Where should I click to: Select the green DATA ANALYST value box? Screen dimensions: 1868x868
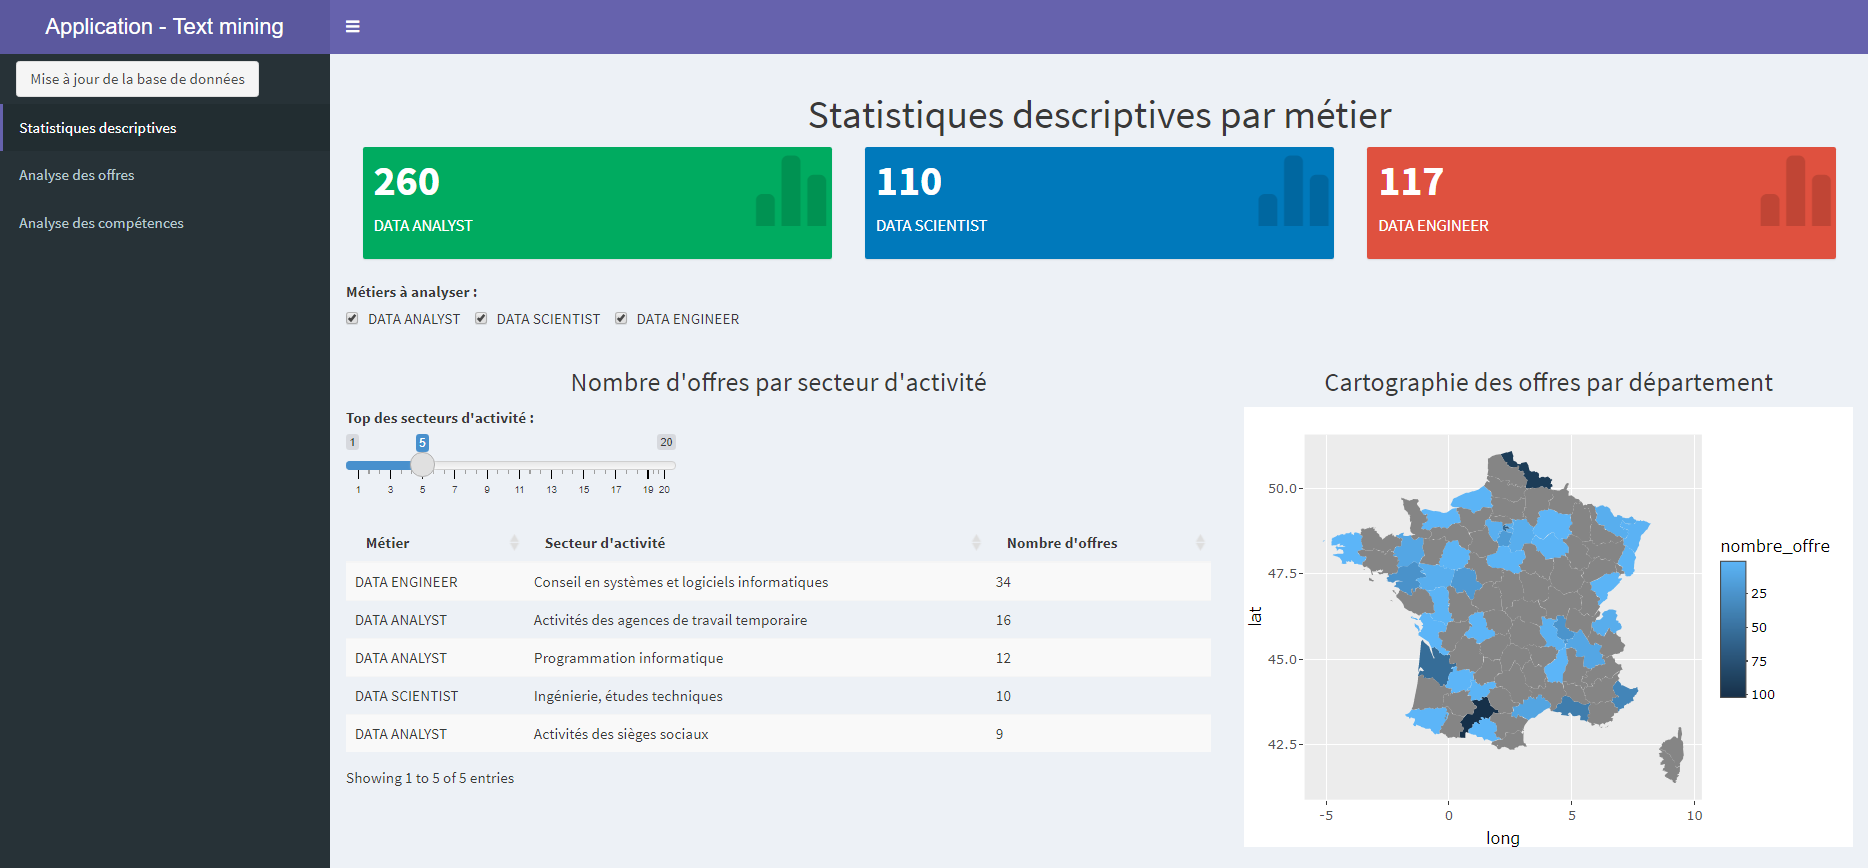597,203
